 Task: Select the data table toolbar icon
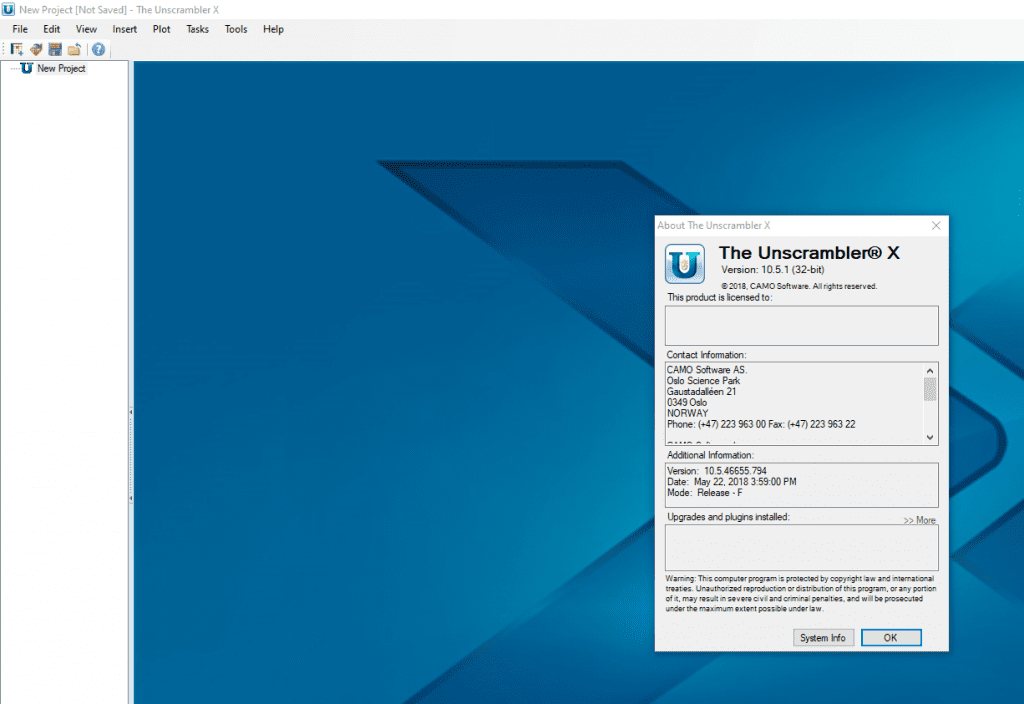tap(53, 48)
